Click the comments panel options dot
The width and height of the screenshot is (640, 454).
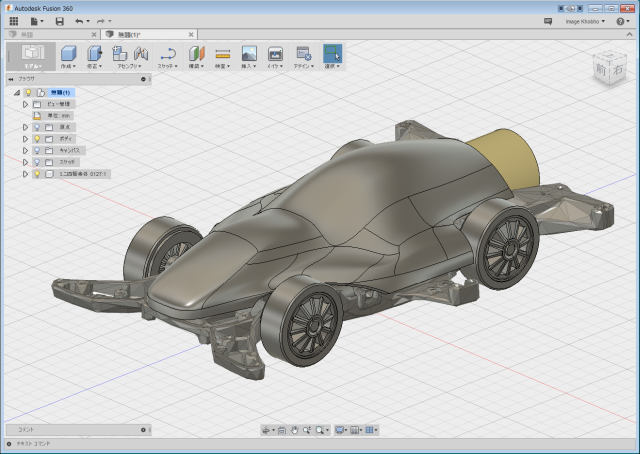143,430
